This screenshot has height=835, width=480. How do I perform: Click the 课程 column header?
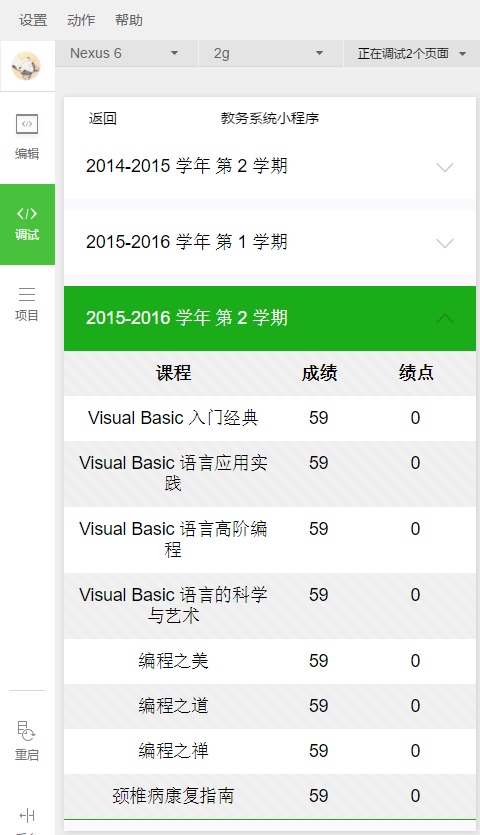click(173, 373)
